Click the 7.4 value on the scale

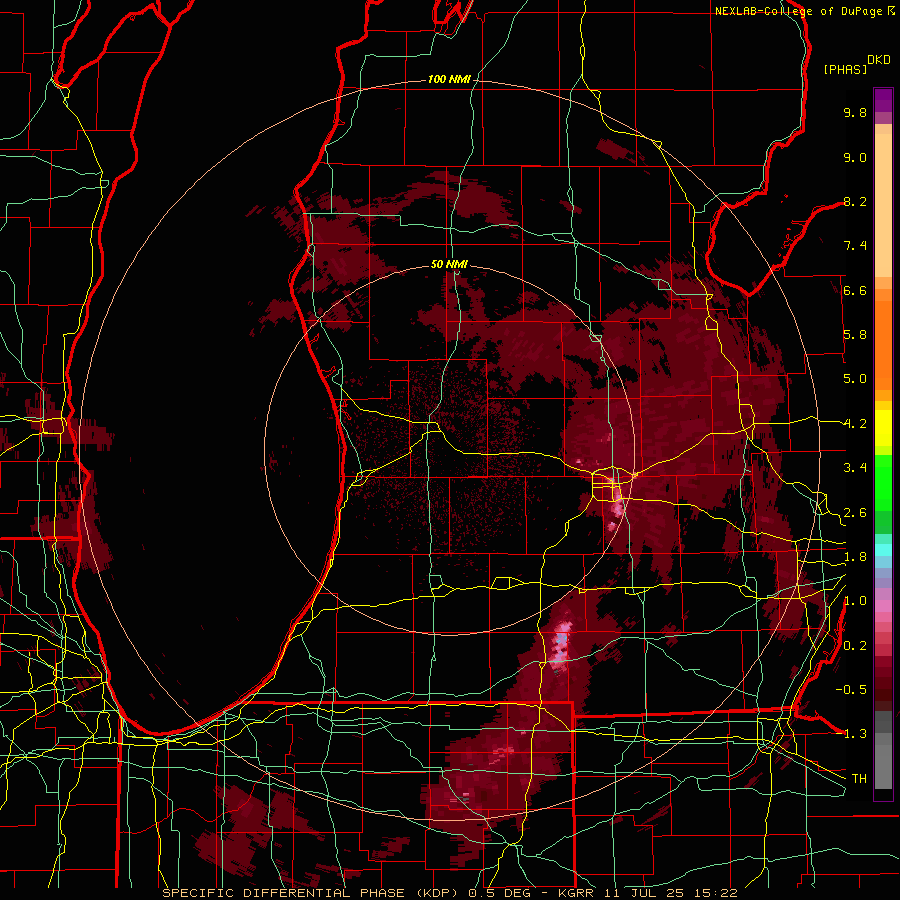(855, 246)
